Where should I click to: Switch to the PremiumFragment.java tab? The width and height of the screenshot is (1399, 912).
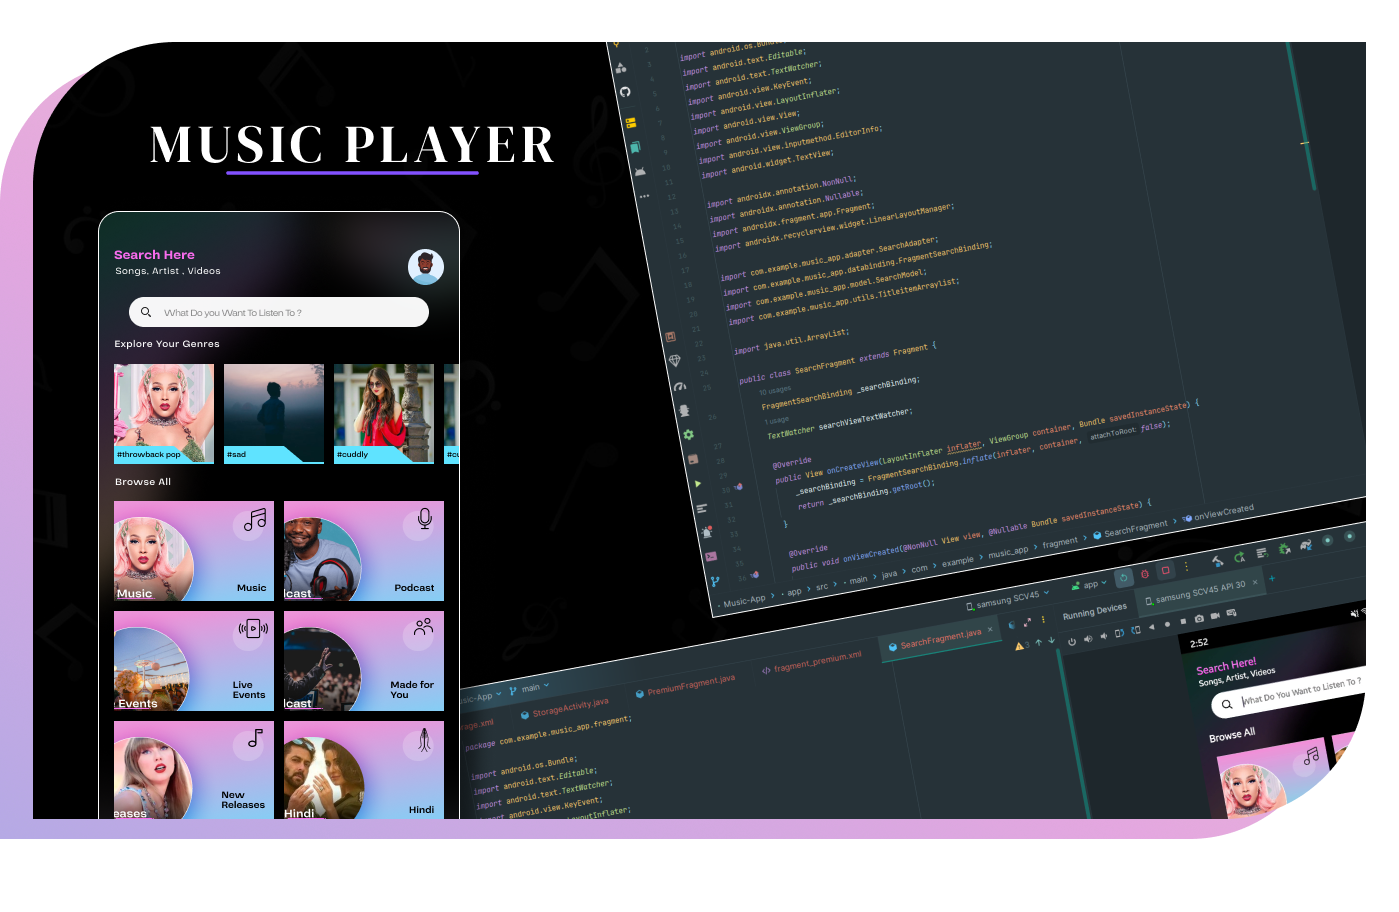(x=690, y=685)
